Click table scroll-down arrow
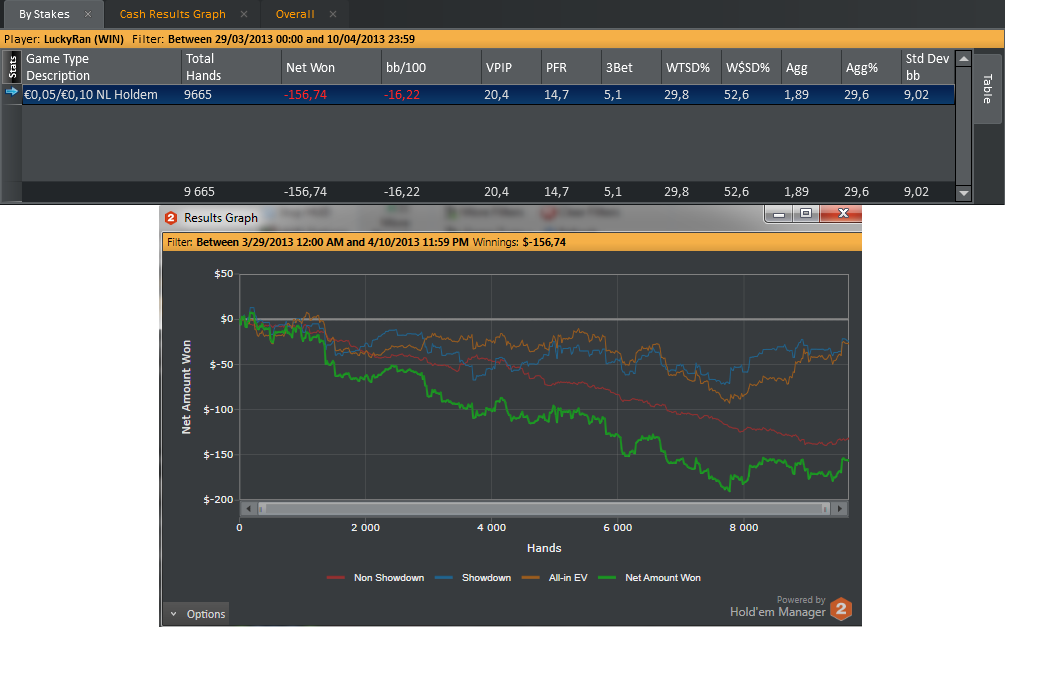Viewport: 1044px width, 680px height. coord(963,194)
